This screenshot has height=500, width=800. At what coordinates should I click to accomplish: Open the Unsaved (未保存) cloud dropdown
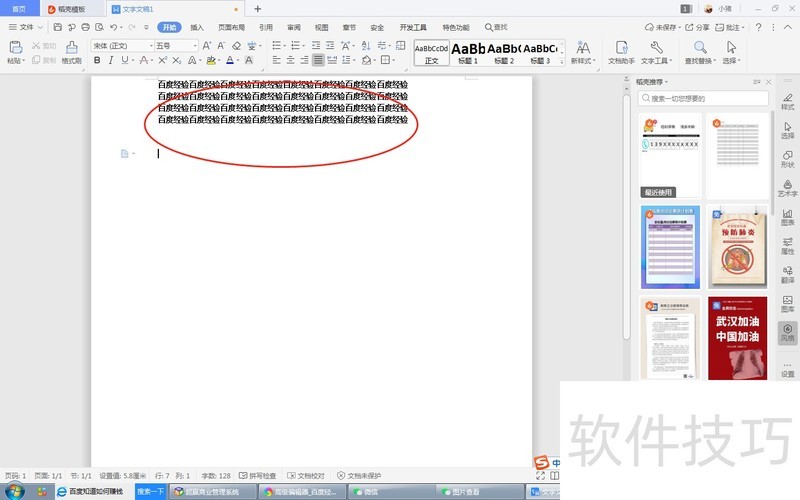point(663,27)
